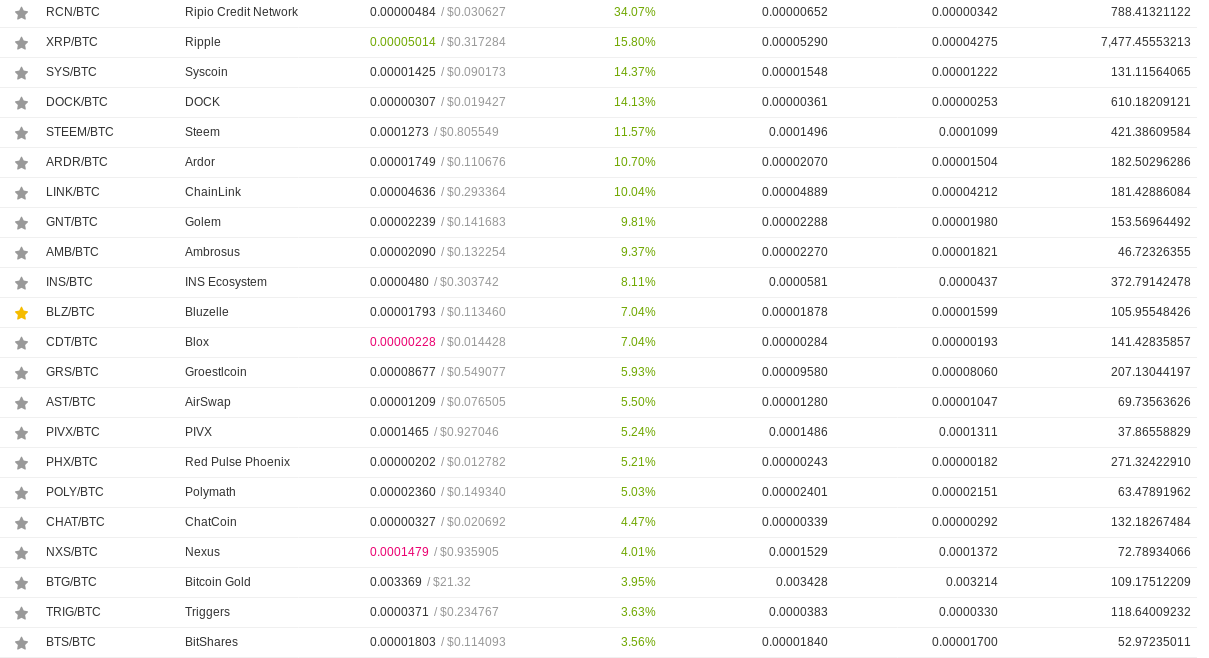Star the STEEM/BTC row

coord(21,133)
